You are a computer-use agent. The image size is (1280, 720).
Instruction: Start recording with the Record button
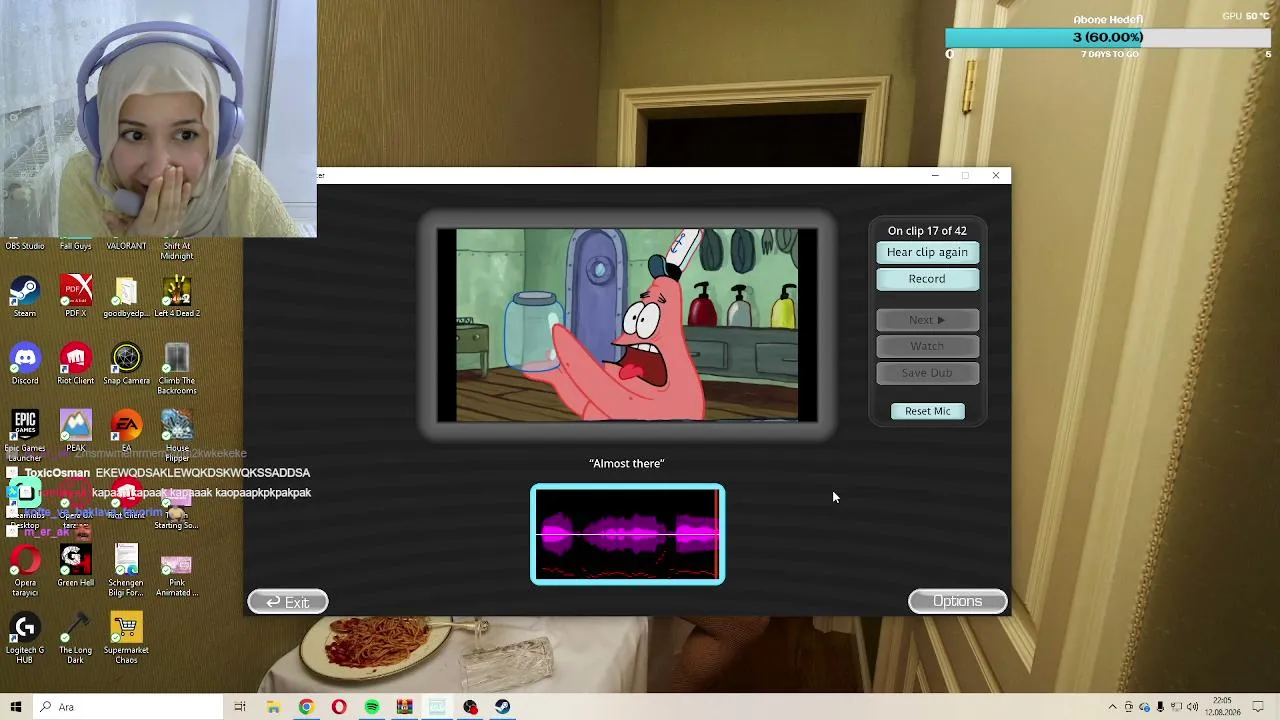[x=928, y=279]
